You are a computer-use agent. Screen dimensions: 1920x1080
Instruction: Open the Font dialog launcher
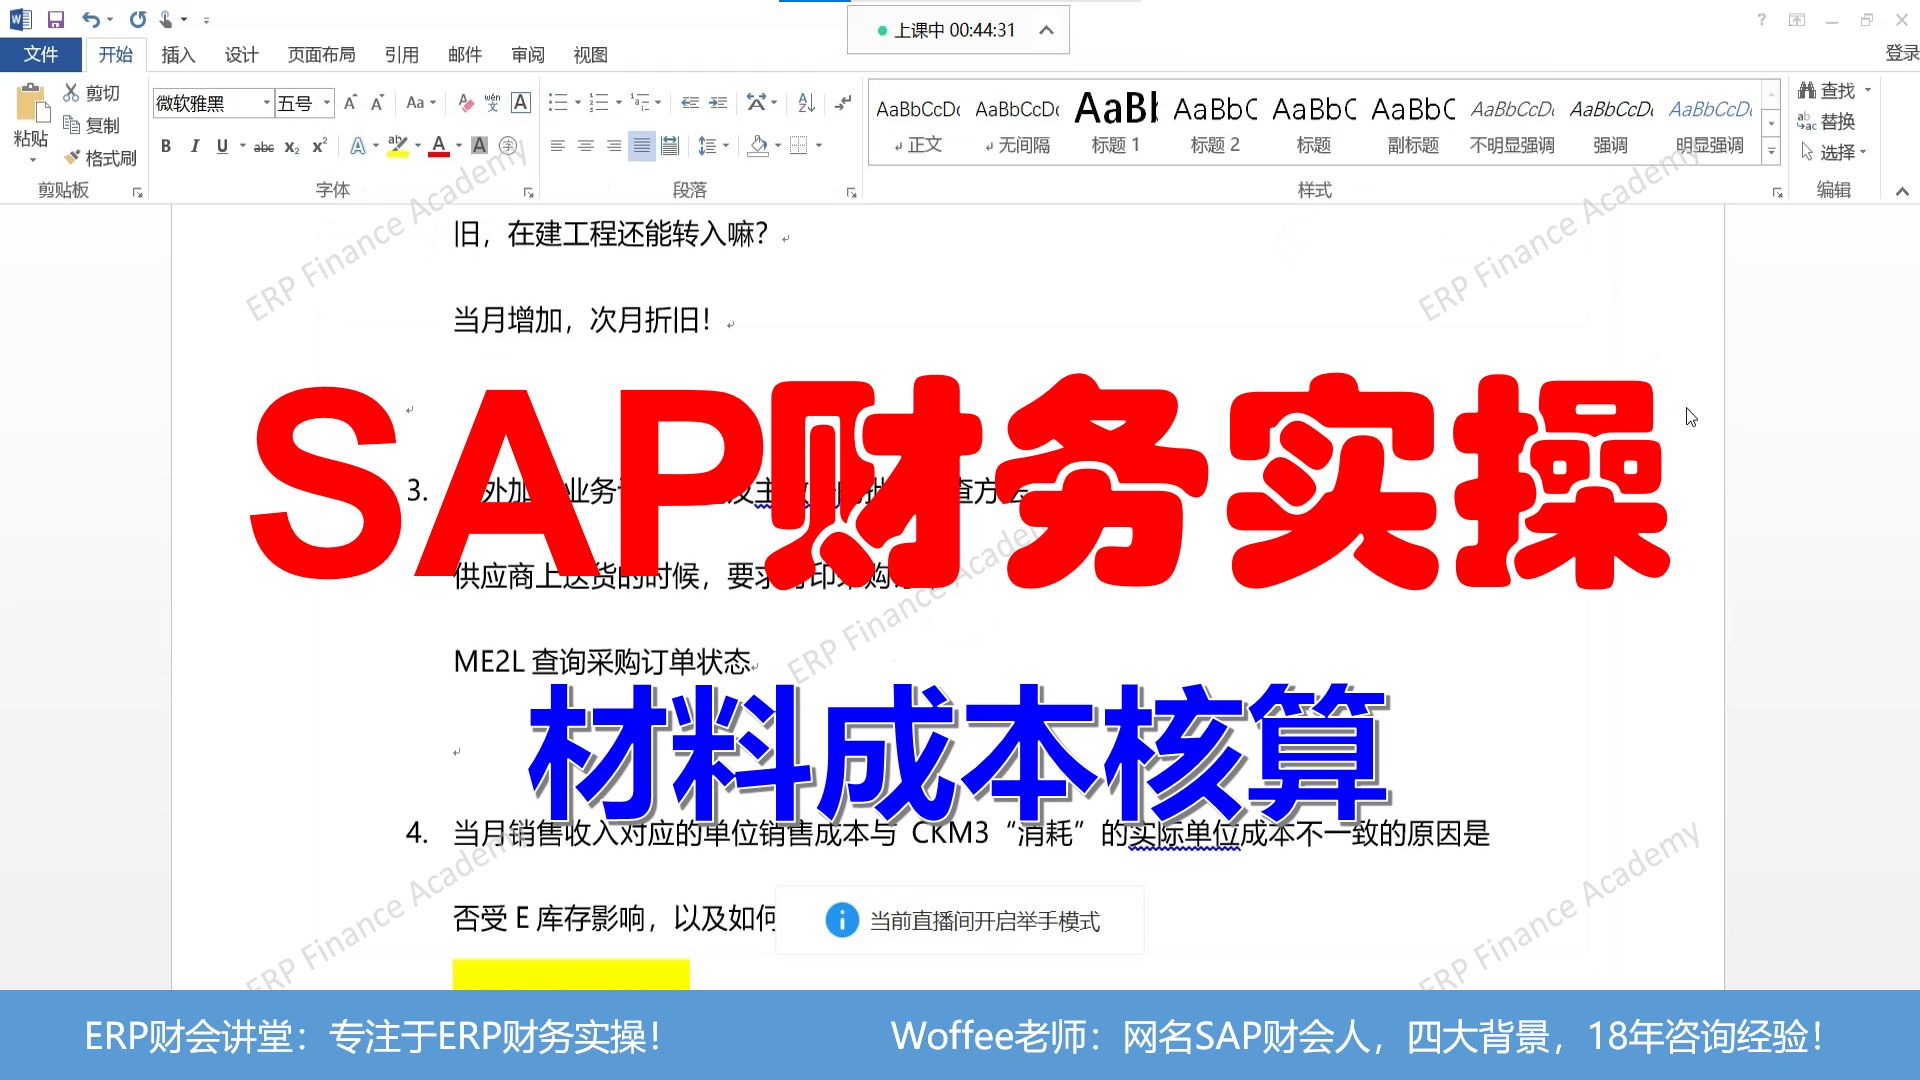(529, 192)
